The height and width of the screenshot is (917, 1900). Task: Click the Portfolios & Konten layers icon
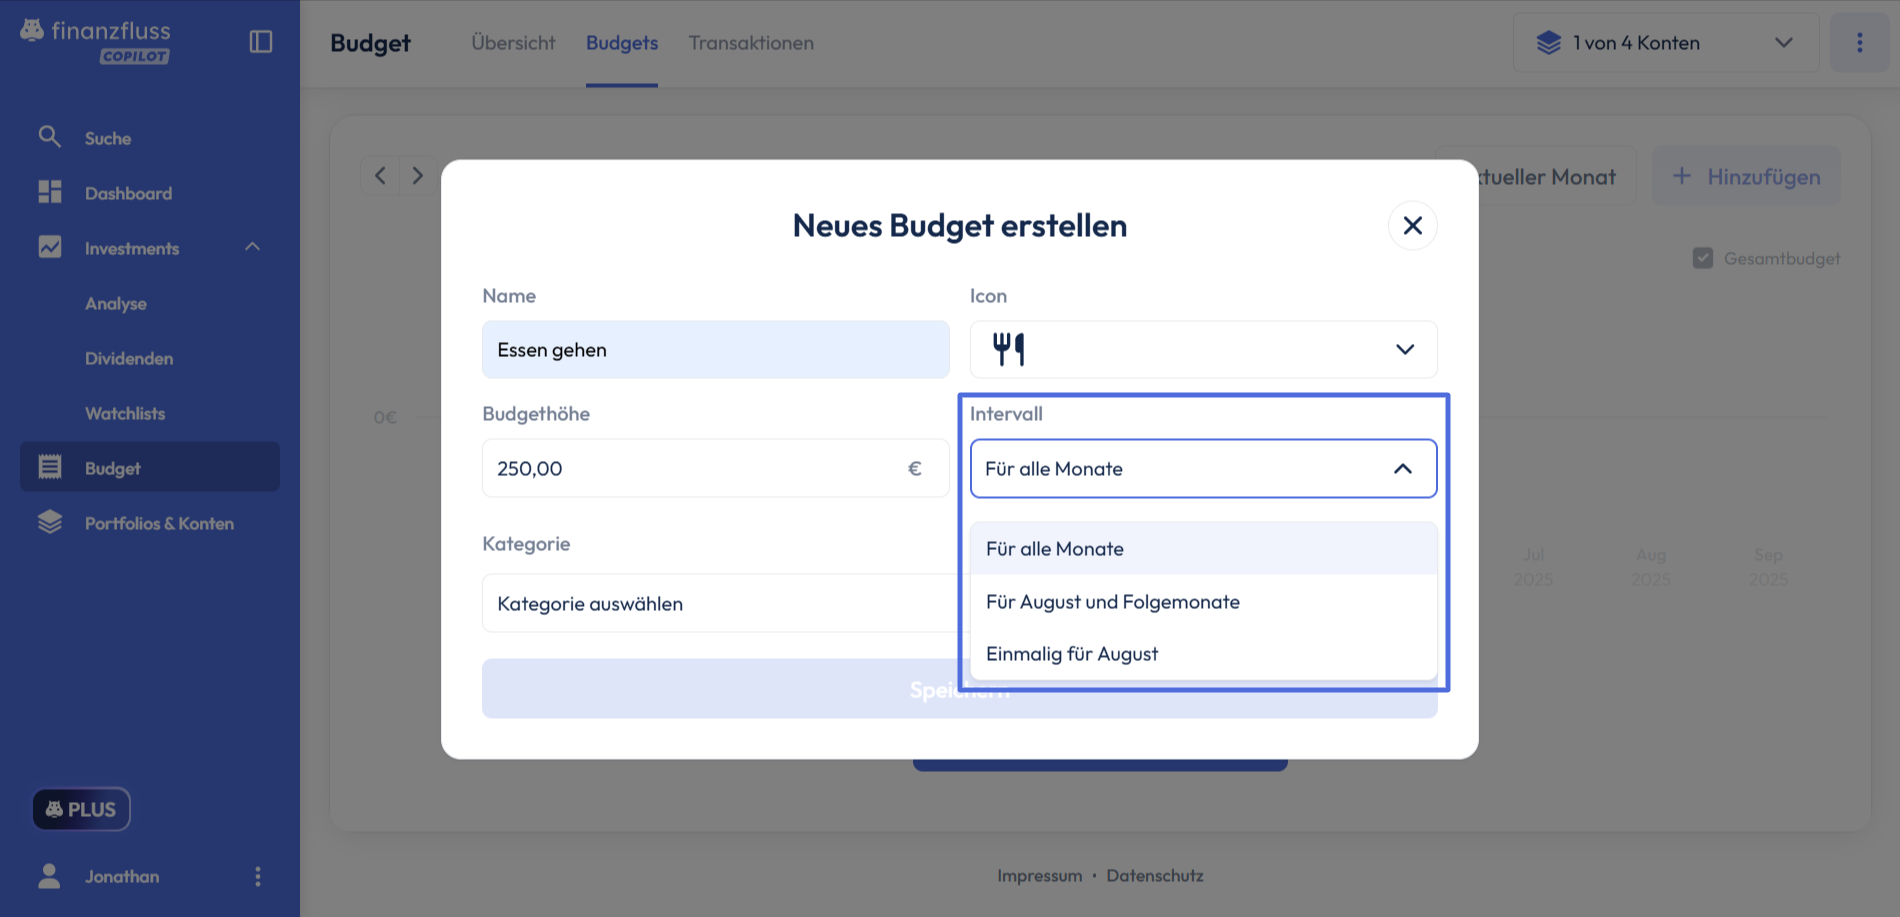[x=50, y=522]
